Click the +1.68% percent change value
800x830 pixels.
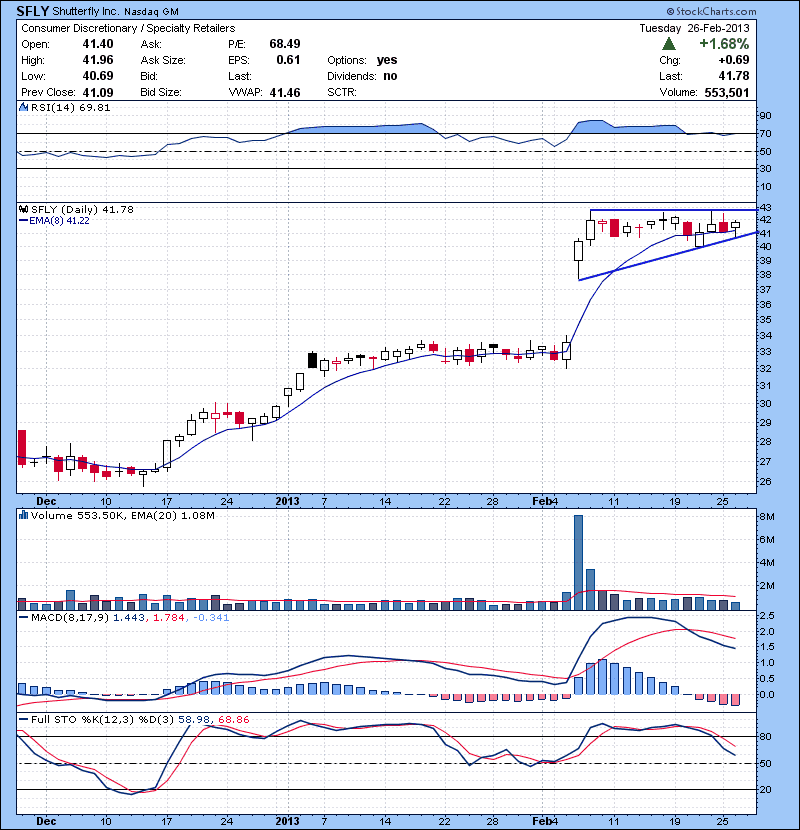724,44
